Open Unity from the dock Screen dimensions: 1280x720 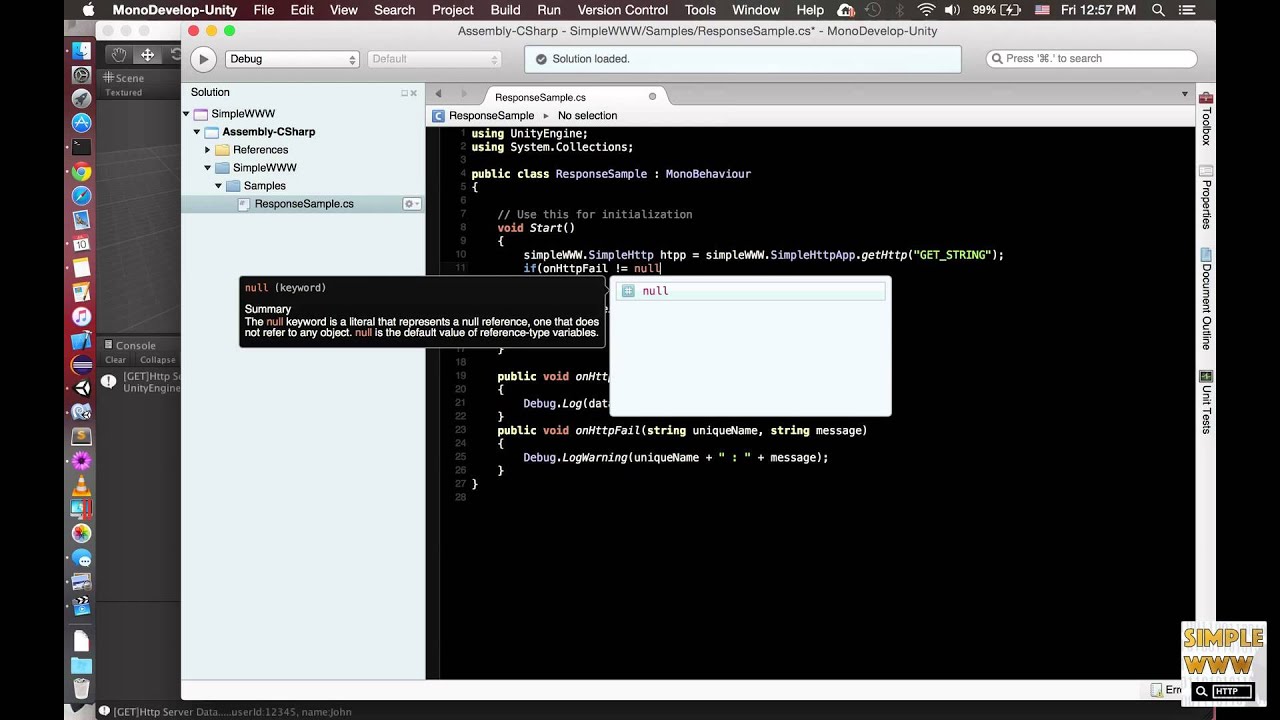[x=82, y=388]
